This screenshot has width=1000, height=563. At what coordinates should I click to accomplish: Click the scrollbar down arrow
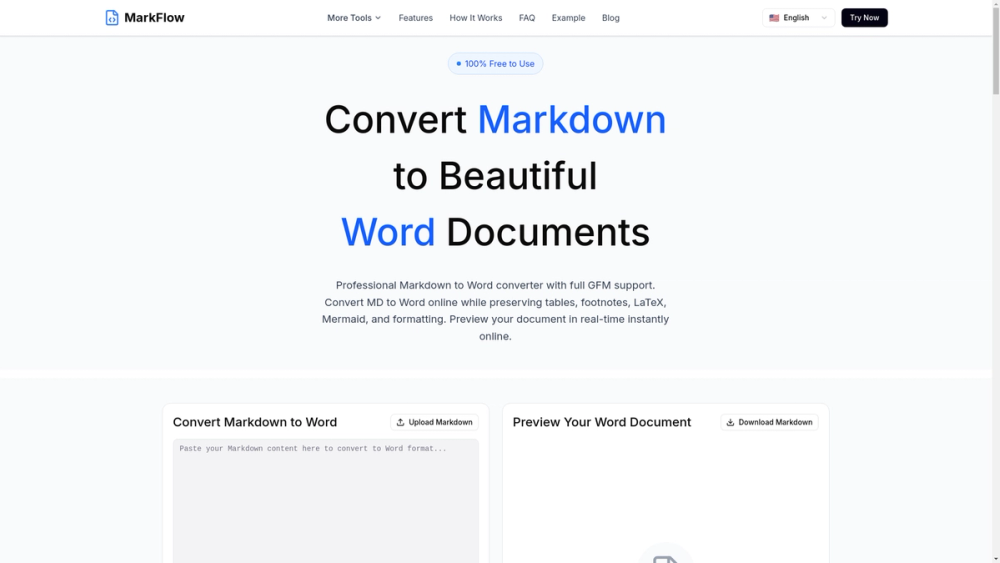[x=996, y=559]
